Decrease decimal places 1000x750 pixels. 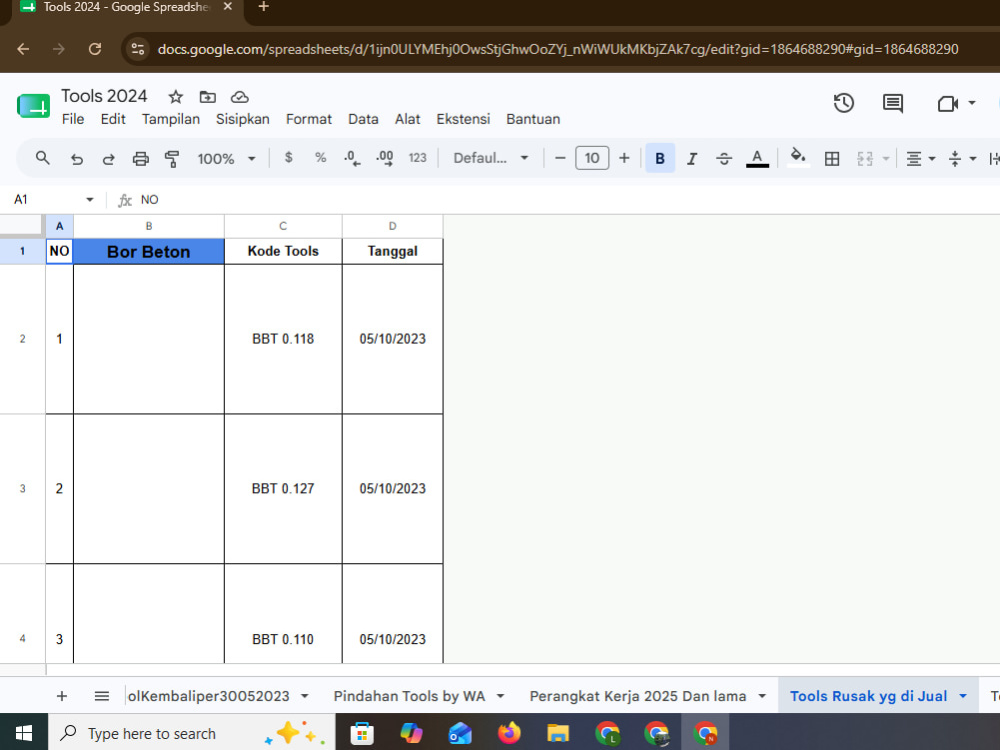coord(352,158)
